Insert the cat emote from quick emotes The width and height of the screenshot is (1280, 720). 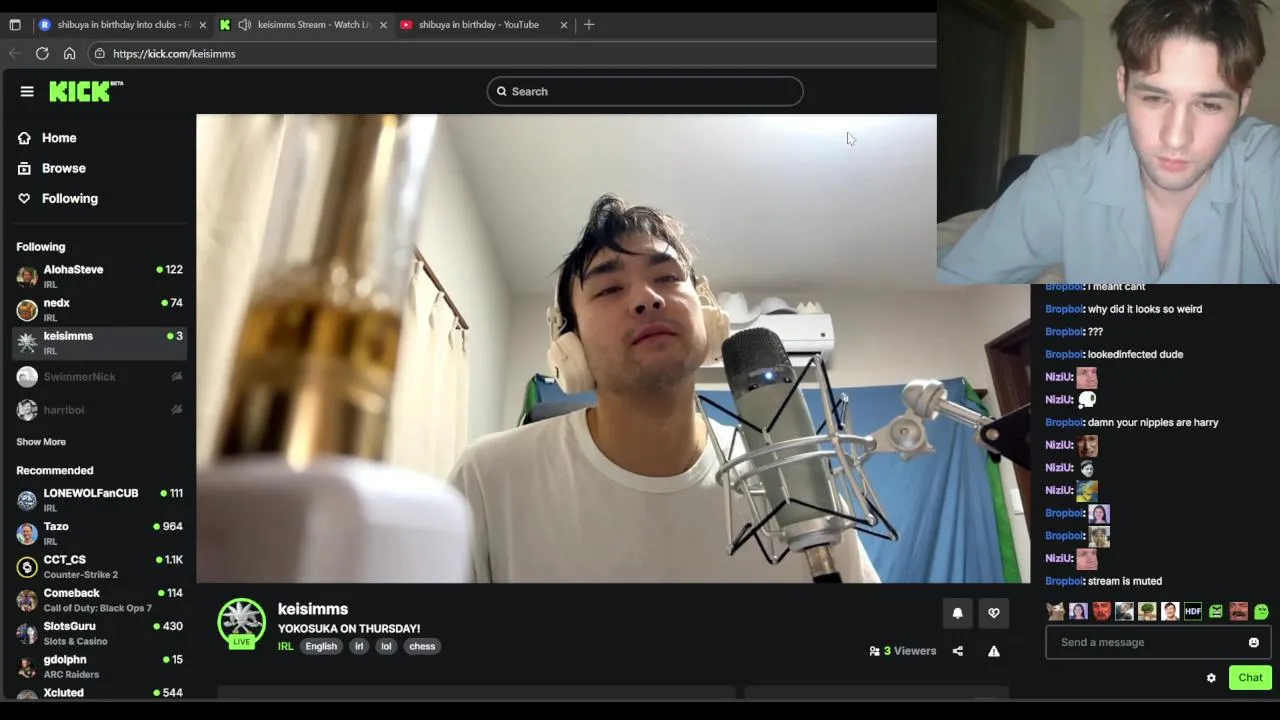[1055, 611]
